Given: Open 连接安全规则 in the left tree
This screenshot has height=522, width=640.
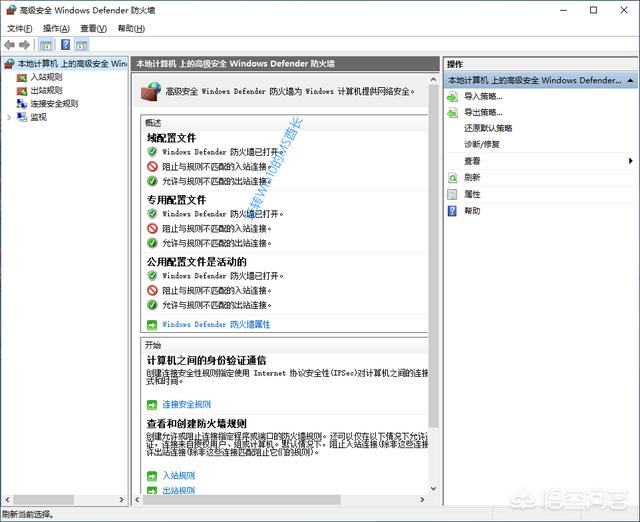Looking at the screenshot, I should [x=53, y=103].
